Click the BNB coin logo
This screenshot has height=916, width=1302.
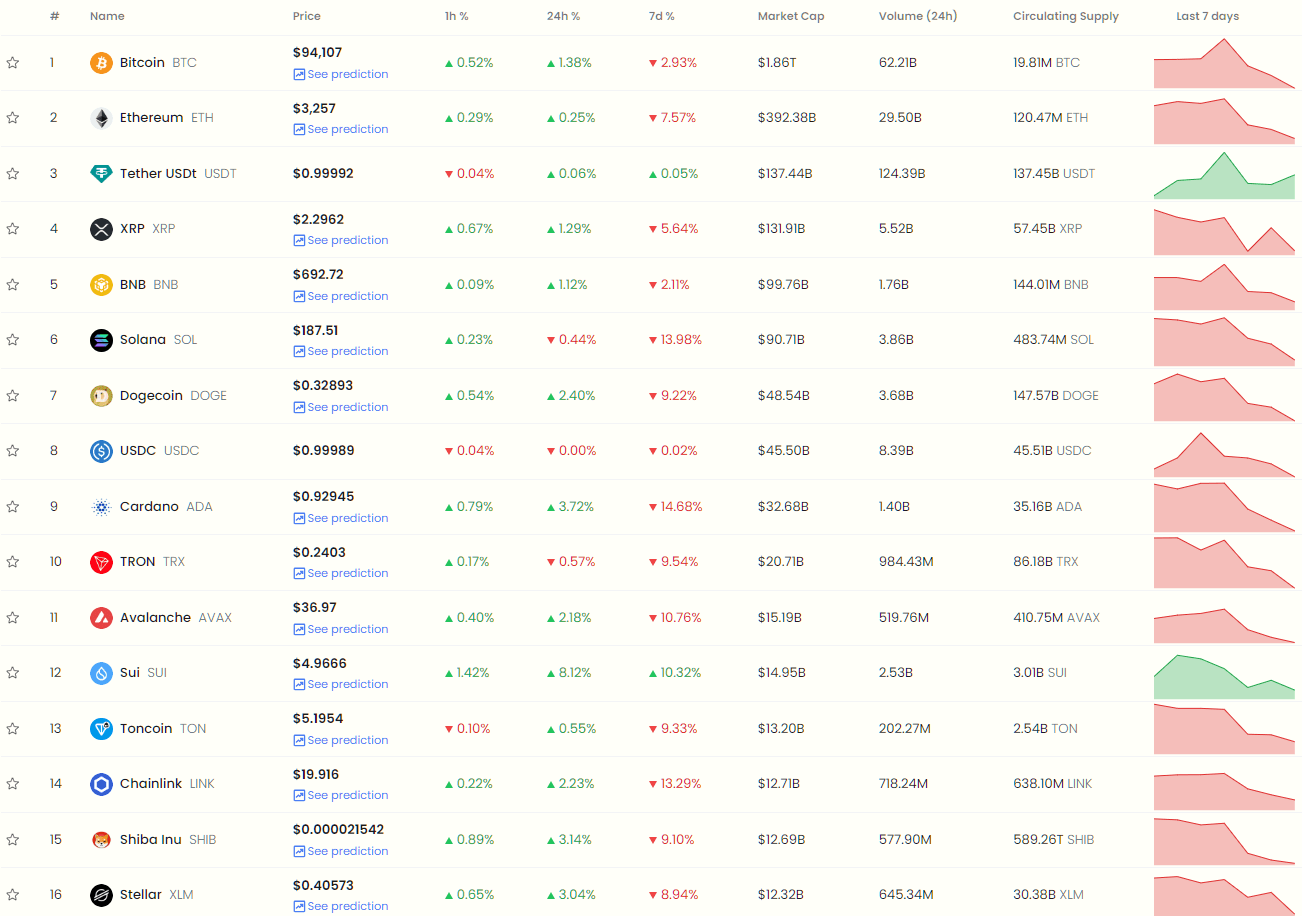pos(101,285)
